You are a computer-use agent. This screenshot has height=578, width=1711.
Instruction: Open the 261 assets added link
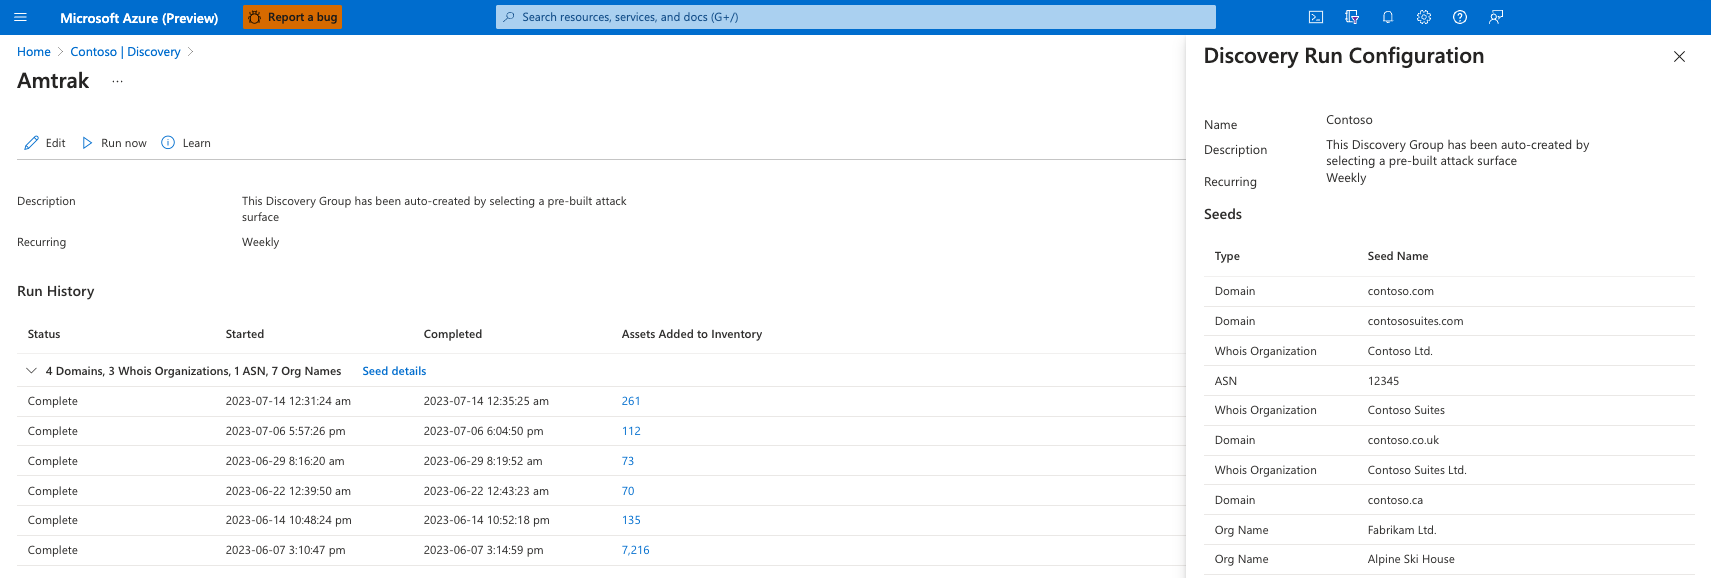tap(631, 401)
